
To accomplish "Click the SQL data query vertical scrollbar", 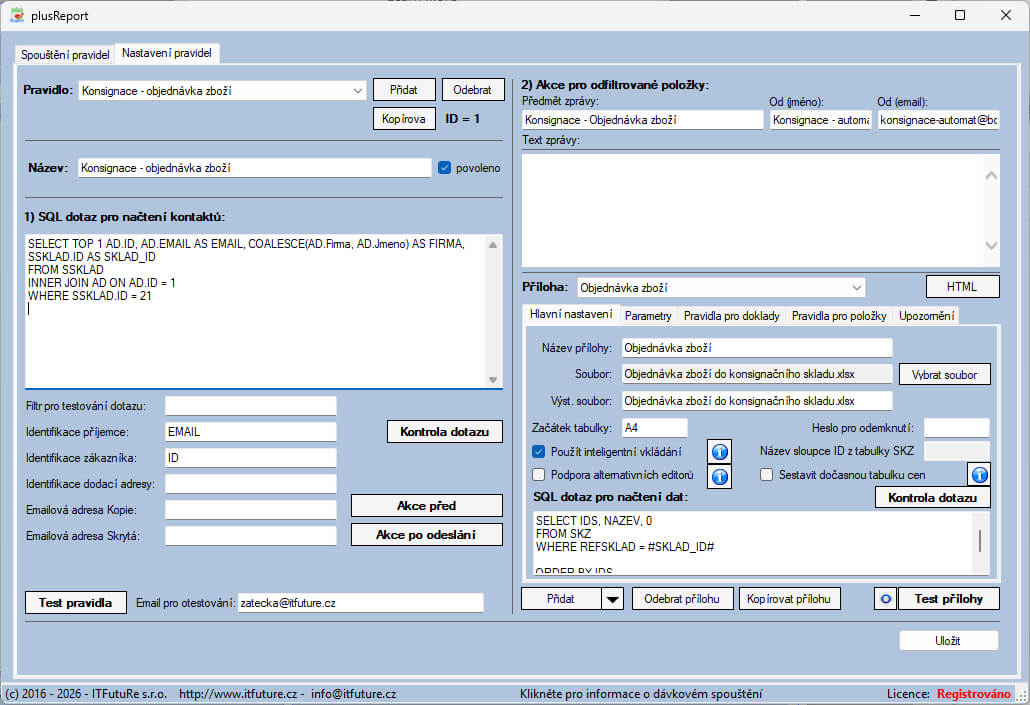I will point(980,542).
